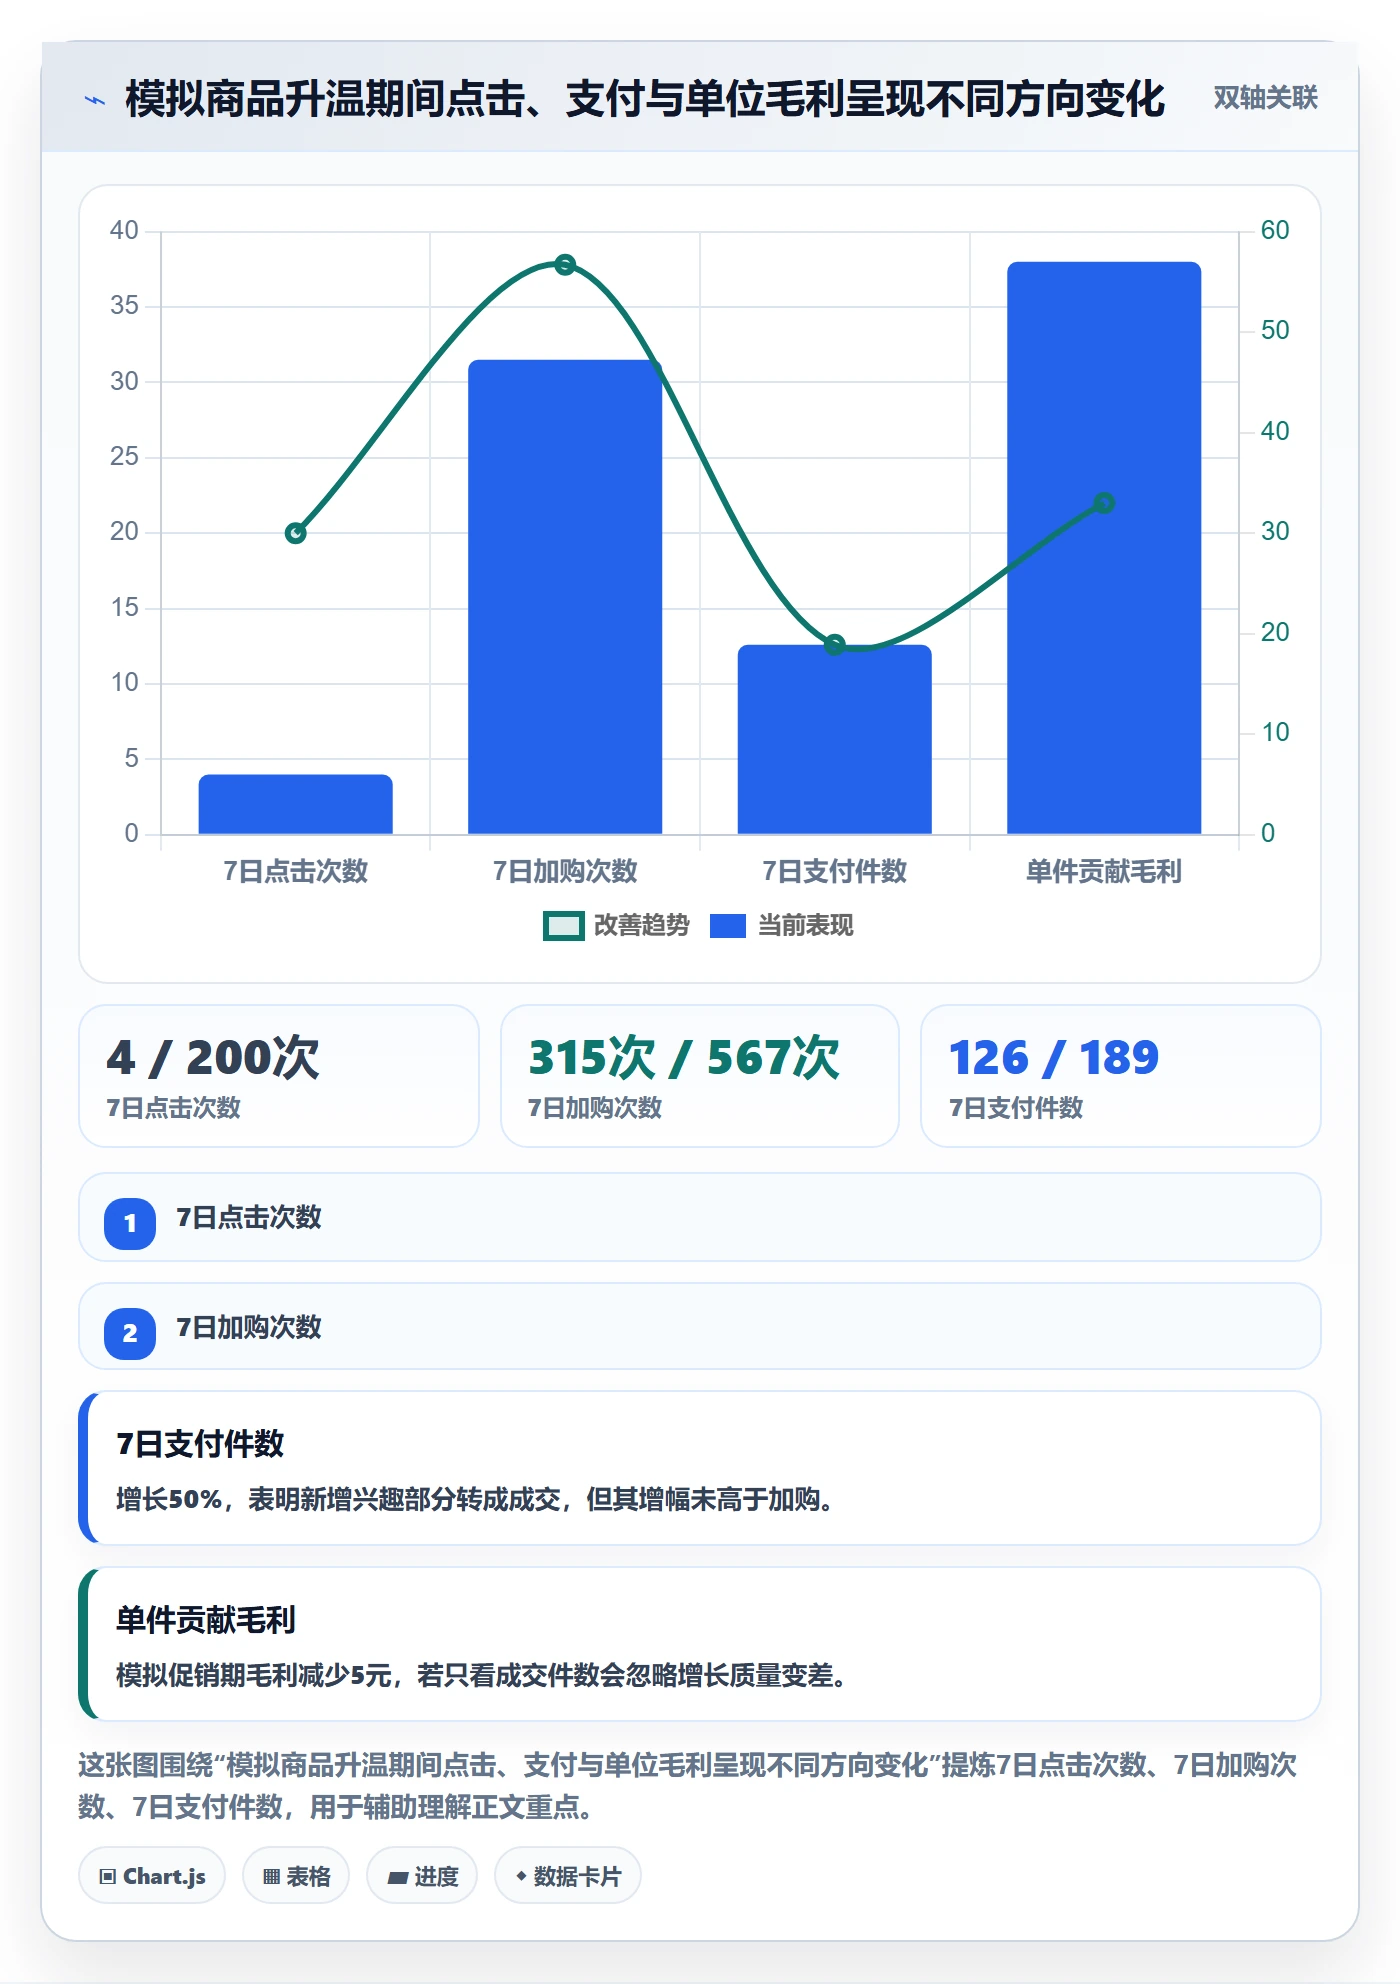Click the line peak point above 7日加购次数

[565, 265]
